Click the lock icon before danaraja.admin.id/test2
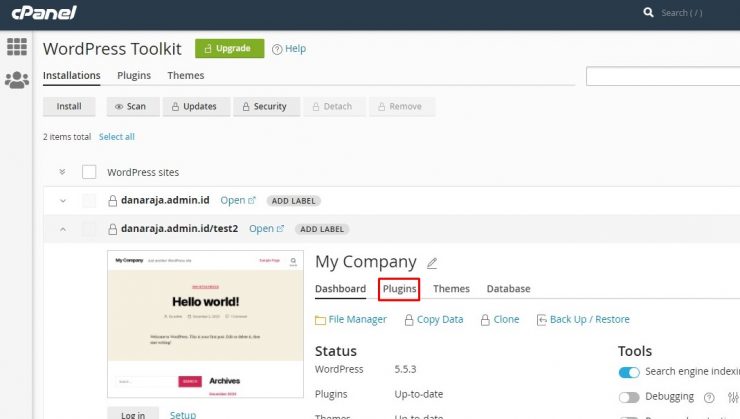The height and width of the screenshot is (419, 740). (112, 229)
